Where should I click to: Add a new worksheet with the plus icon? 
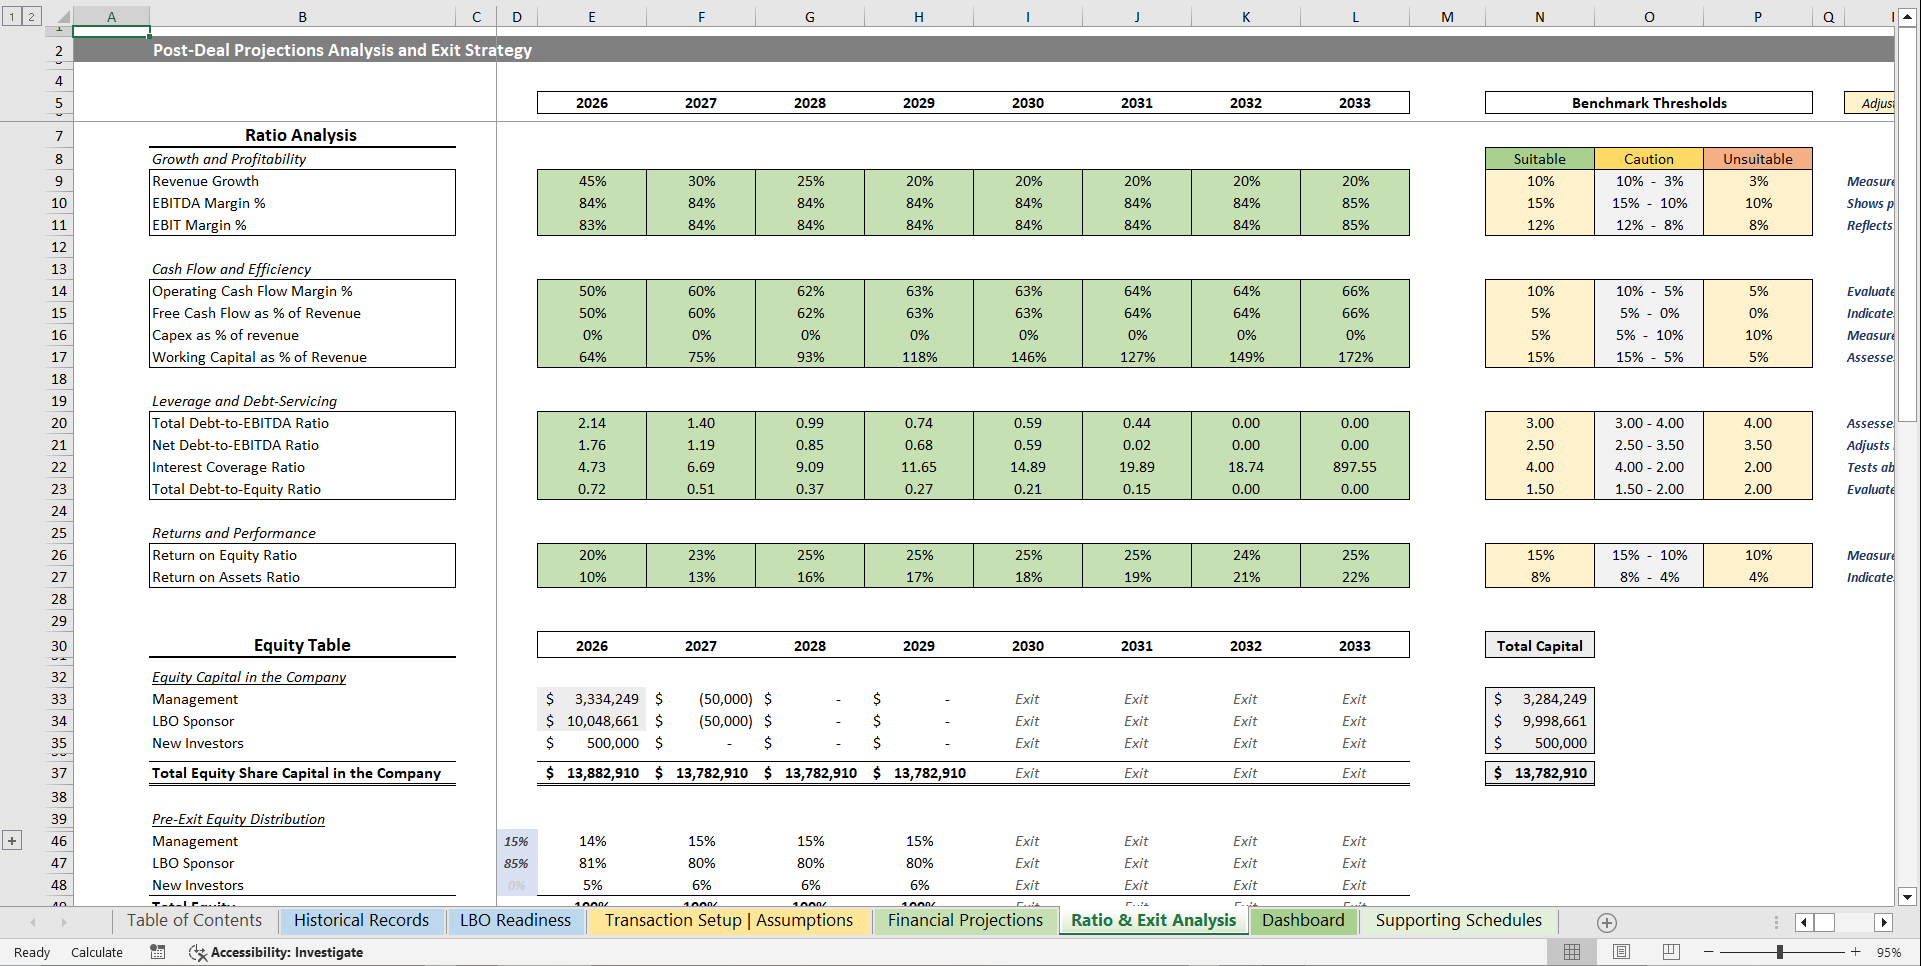point(1608,922)
